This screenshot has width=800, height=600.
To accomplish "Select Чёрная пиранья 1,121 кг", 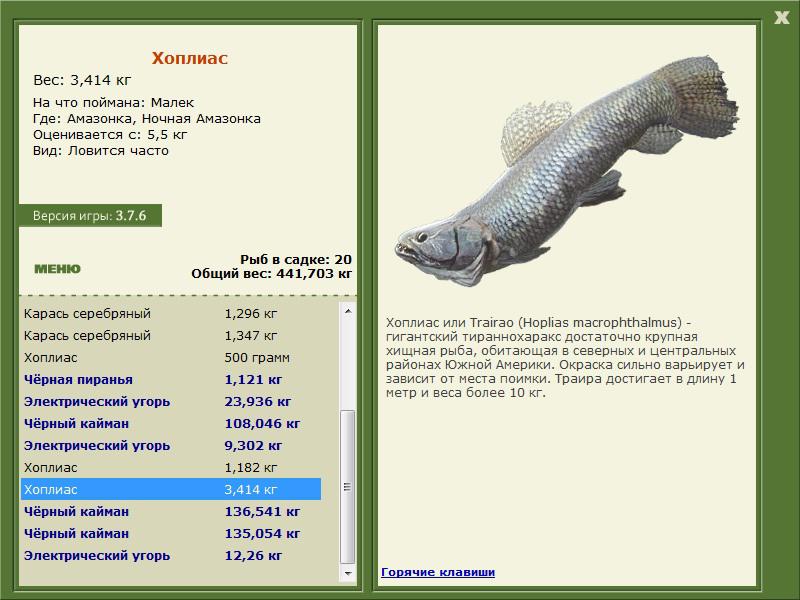I will (x=171, y=380).
